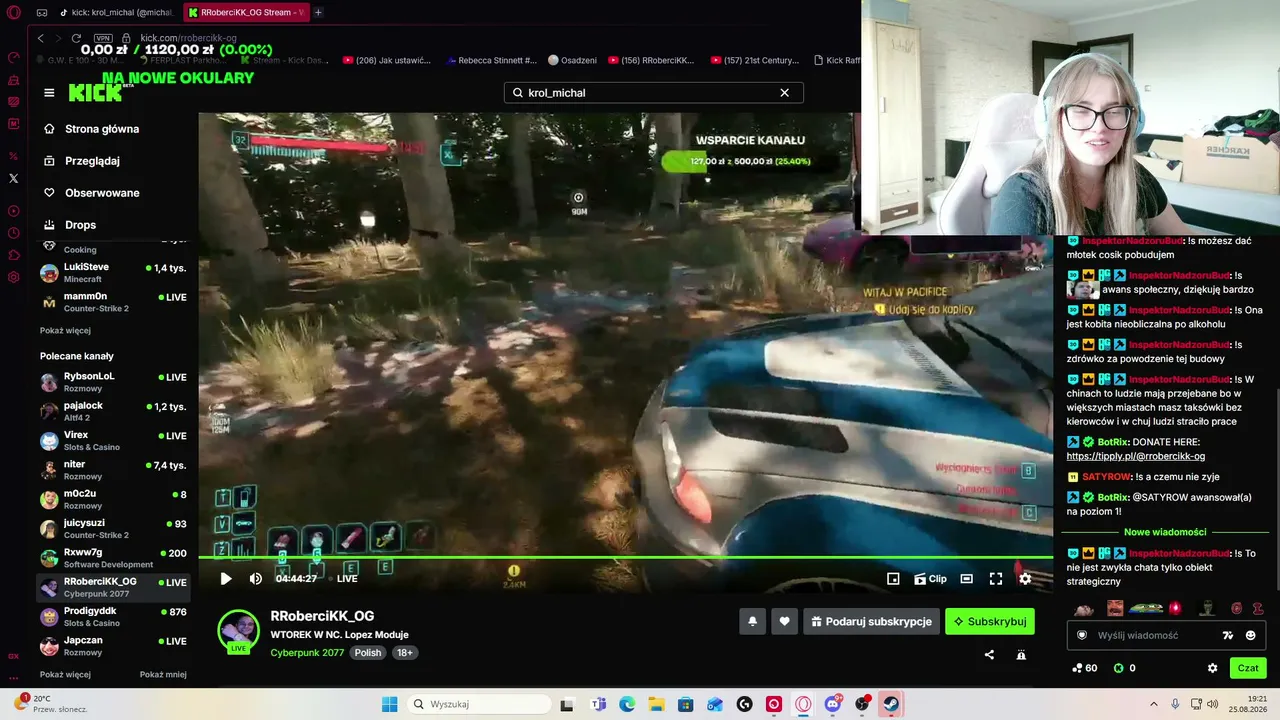This screenshot has height=720, width=1280.
Task: Switch to kick: krol_michal tab
Action: tap(117, 13)
